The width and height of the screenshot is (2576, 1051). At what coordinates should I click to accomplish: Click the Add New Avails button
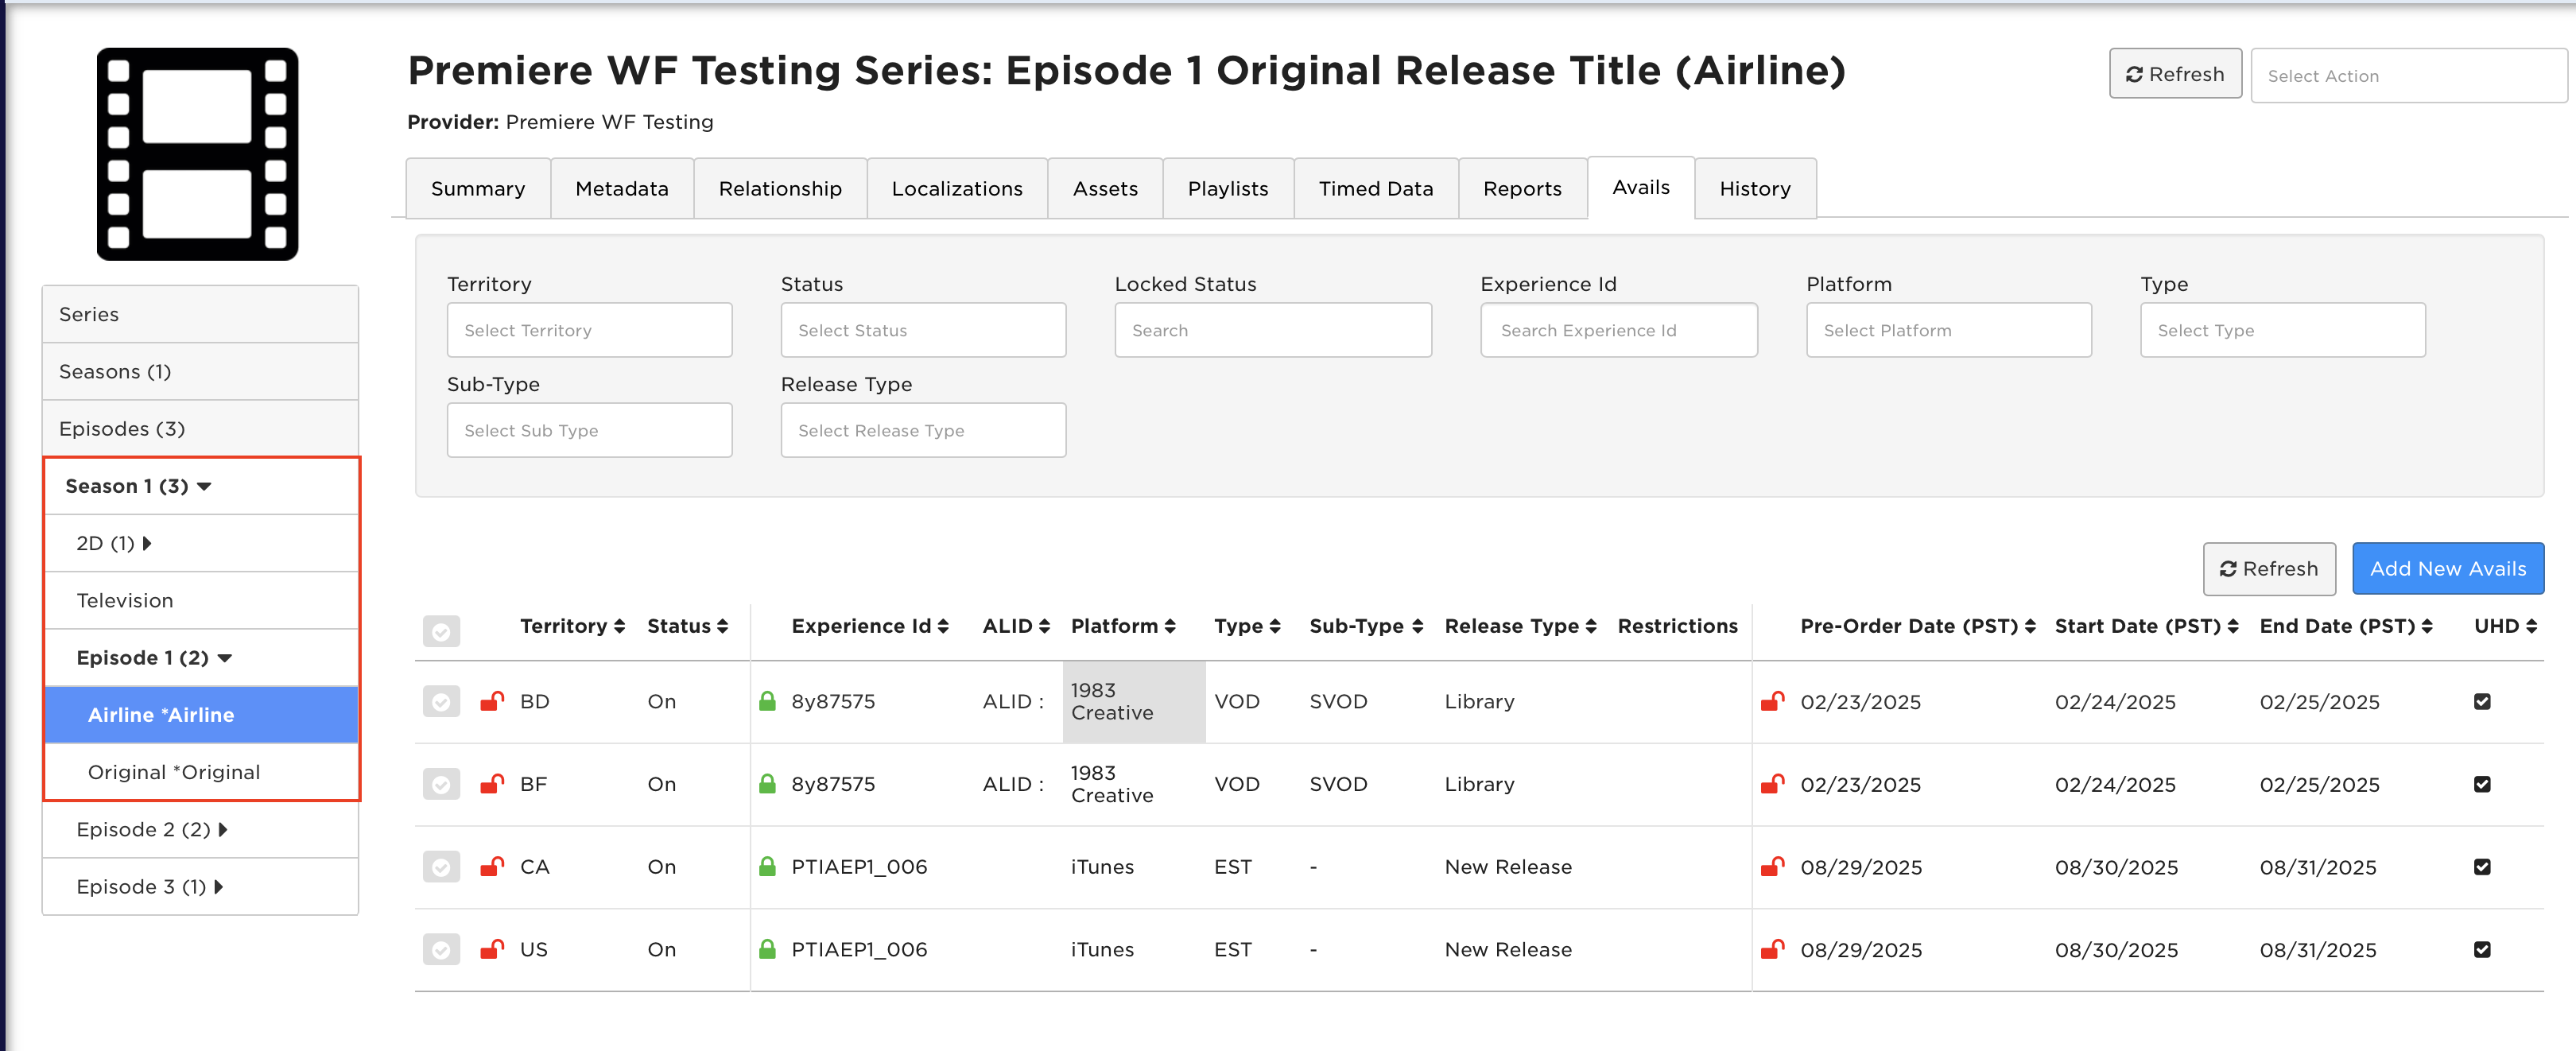[x=2447, y=568]
